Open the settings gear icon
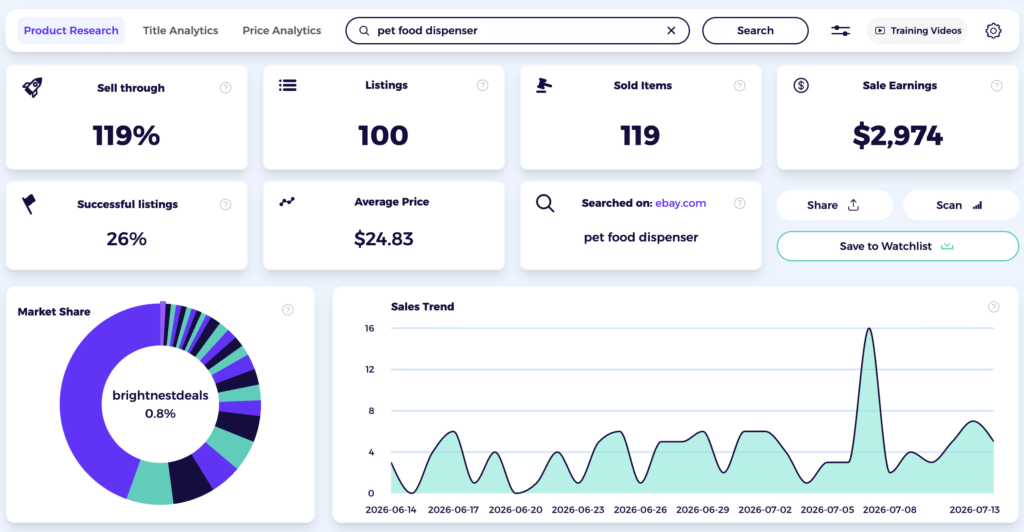The height and width of the screenshot is (532, 1024). [x=993, y=31]
